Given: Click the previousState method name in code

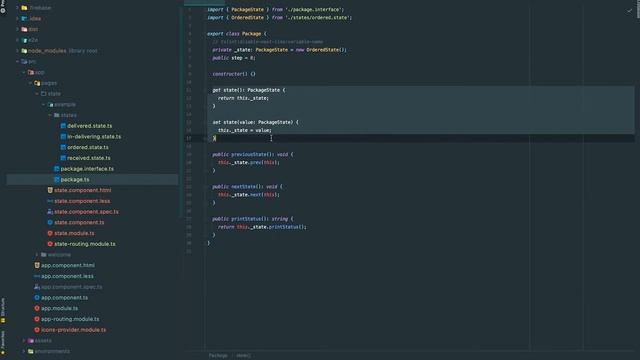Looking at the screenshot, I should [249, 154].
